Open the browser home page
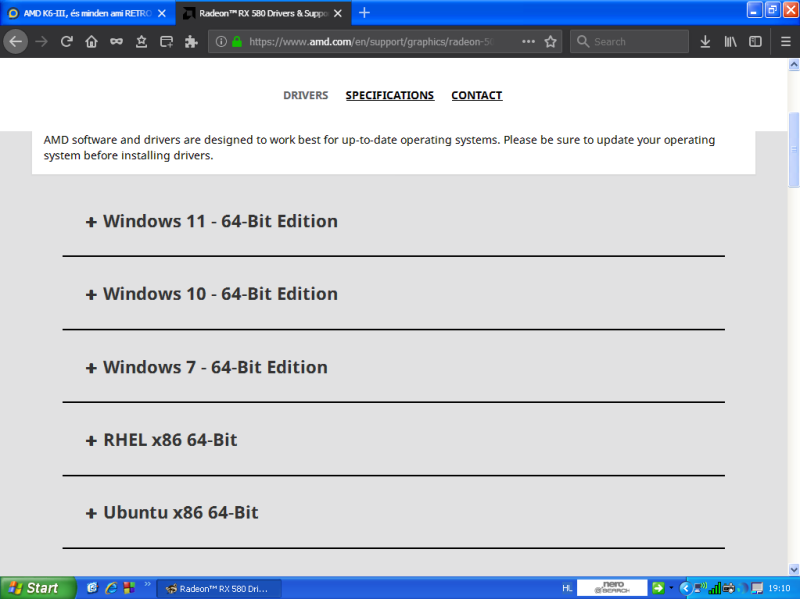800x599 pixels. [91, 42]
